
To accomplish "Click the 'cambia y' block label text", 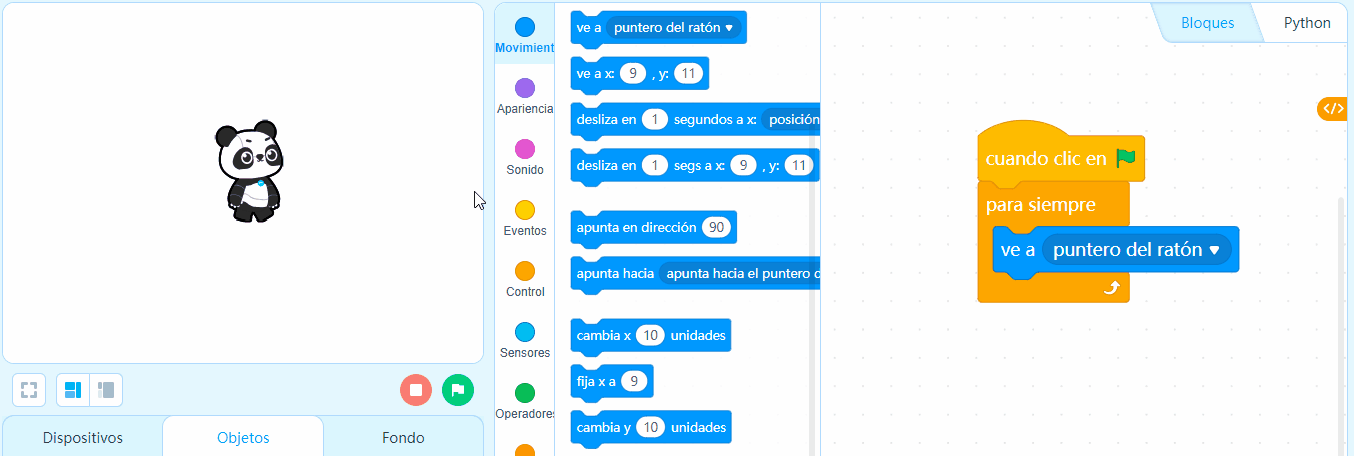I will point(604,427).
